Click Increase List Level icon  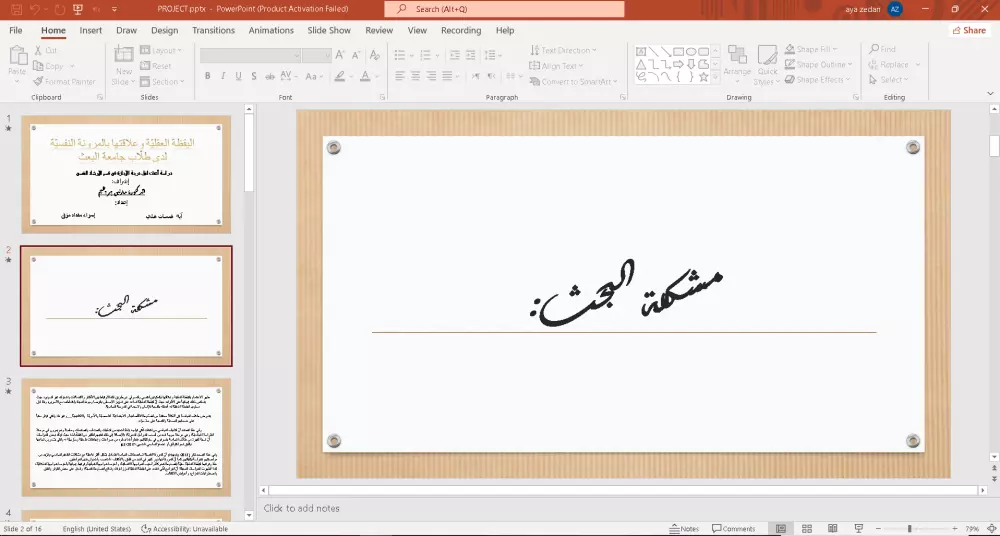pyautogui.click(x=471, y=56)
